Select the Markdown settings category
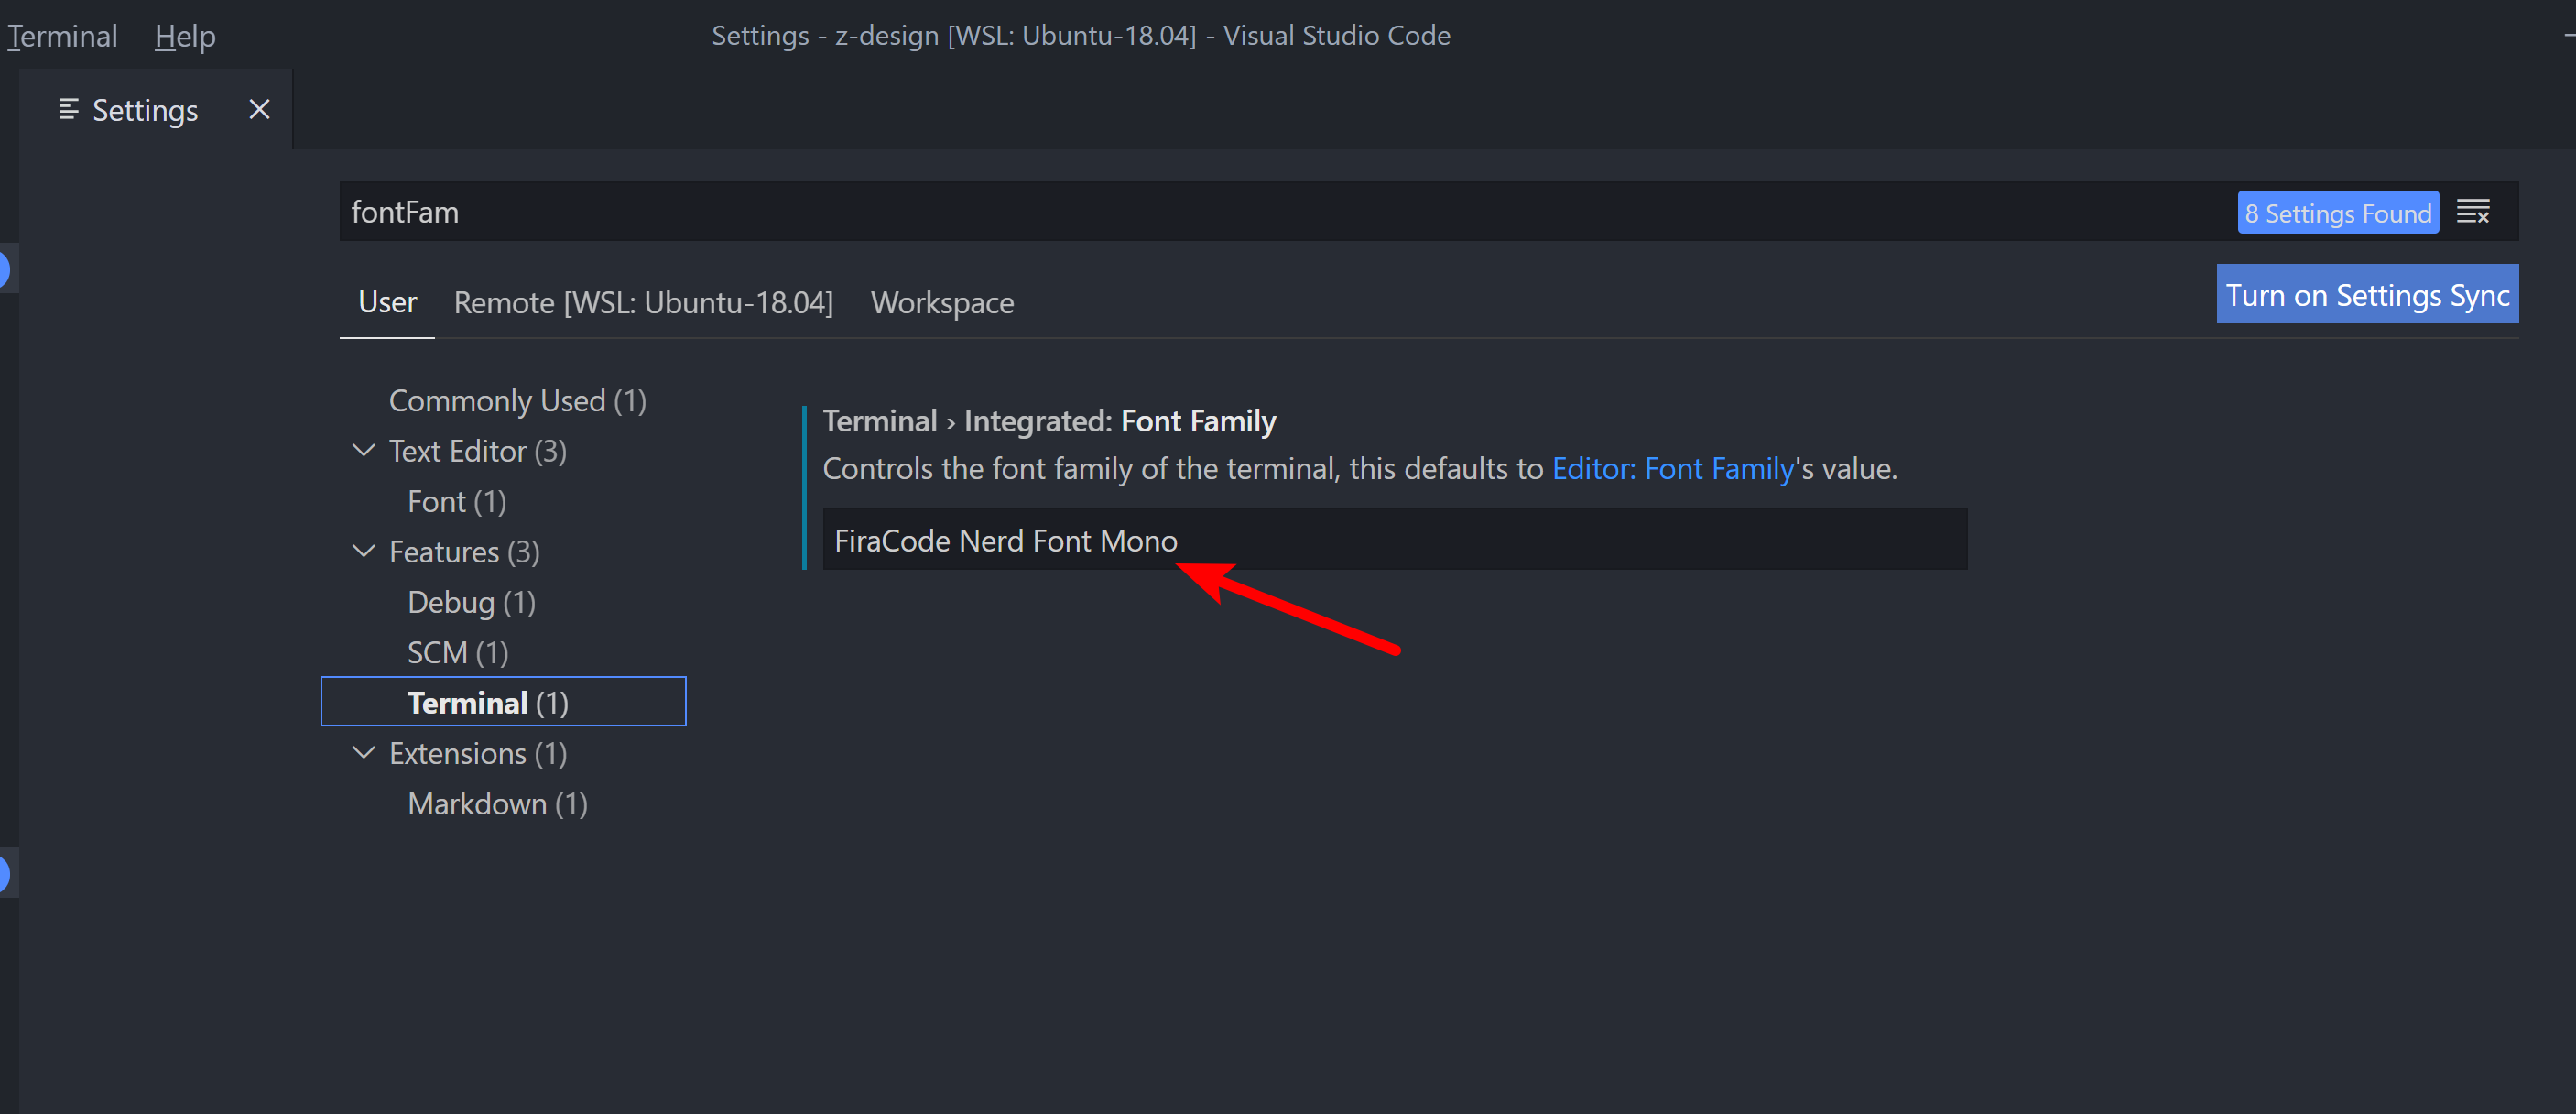The width and height of the screenshot is (2576, 1114). point(496,803)
